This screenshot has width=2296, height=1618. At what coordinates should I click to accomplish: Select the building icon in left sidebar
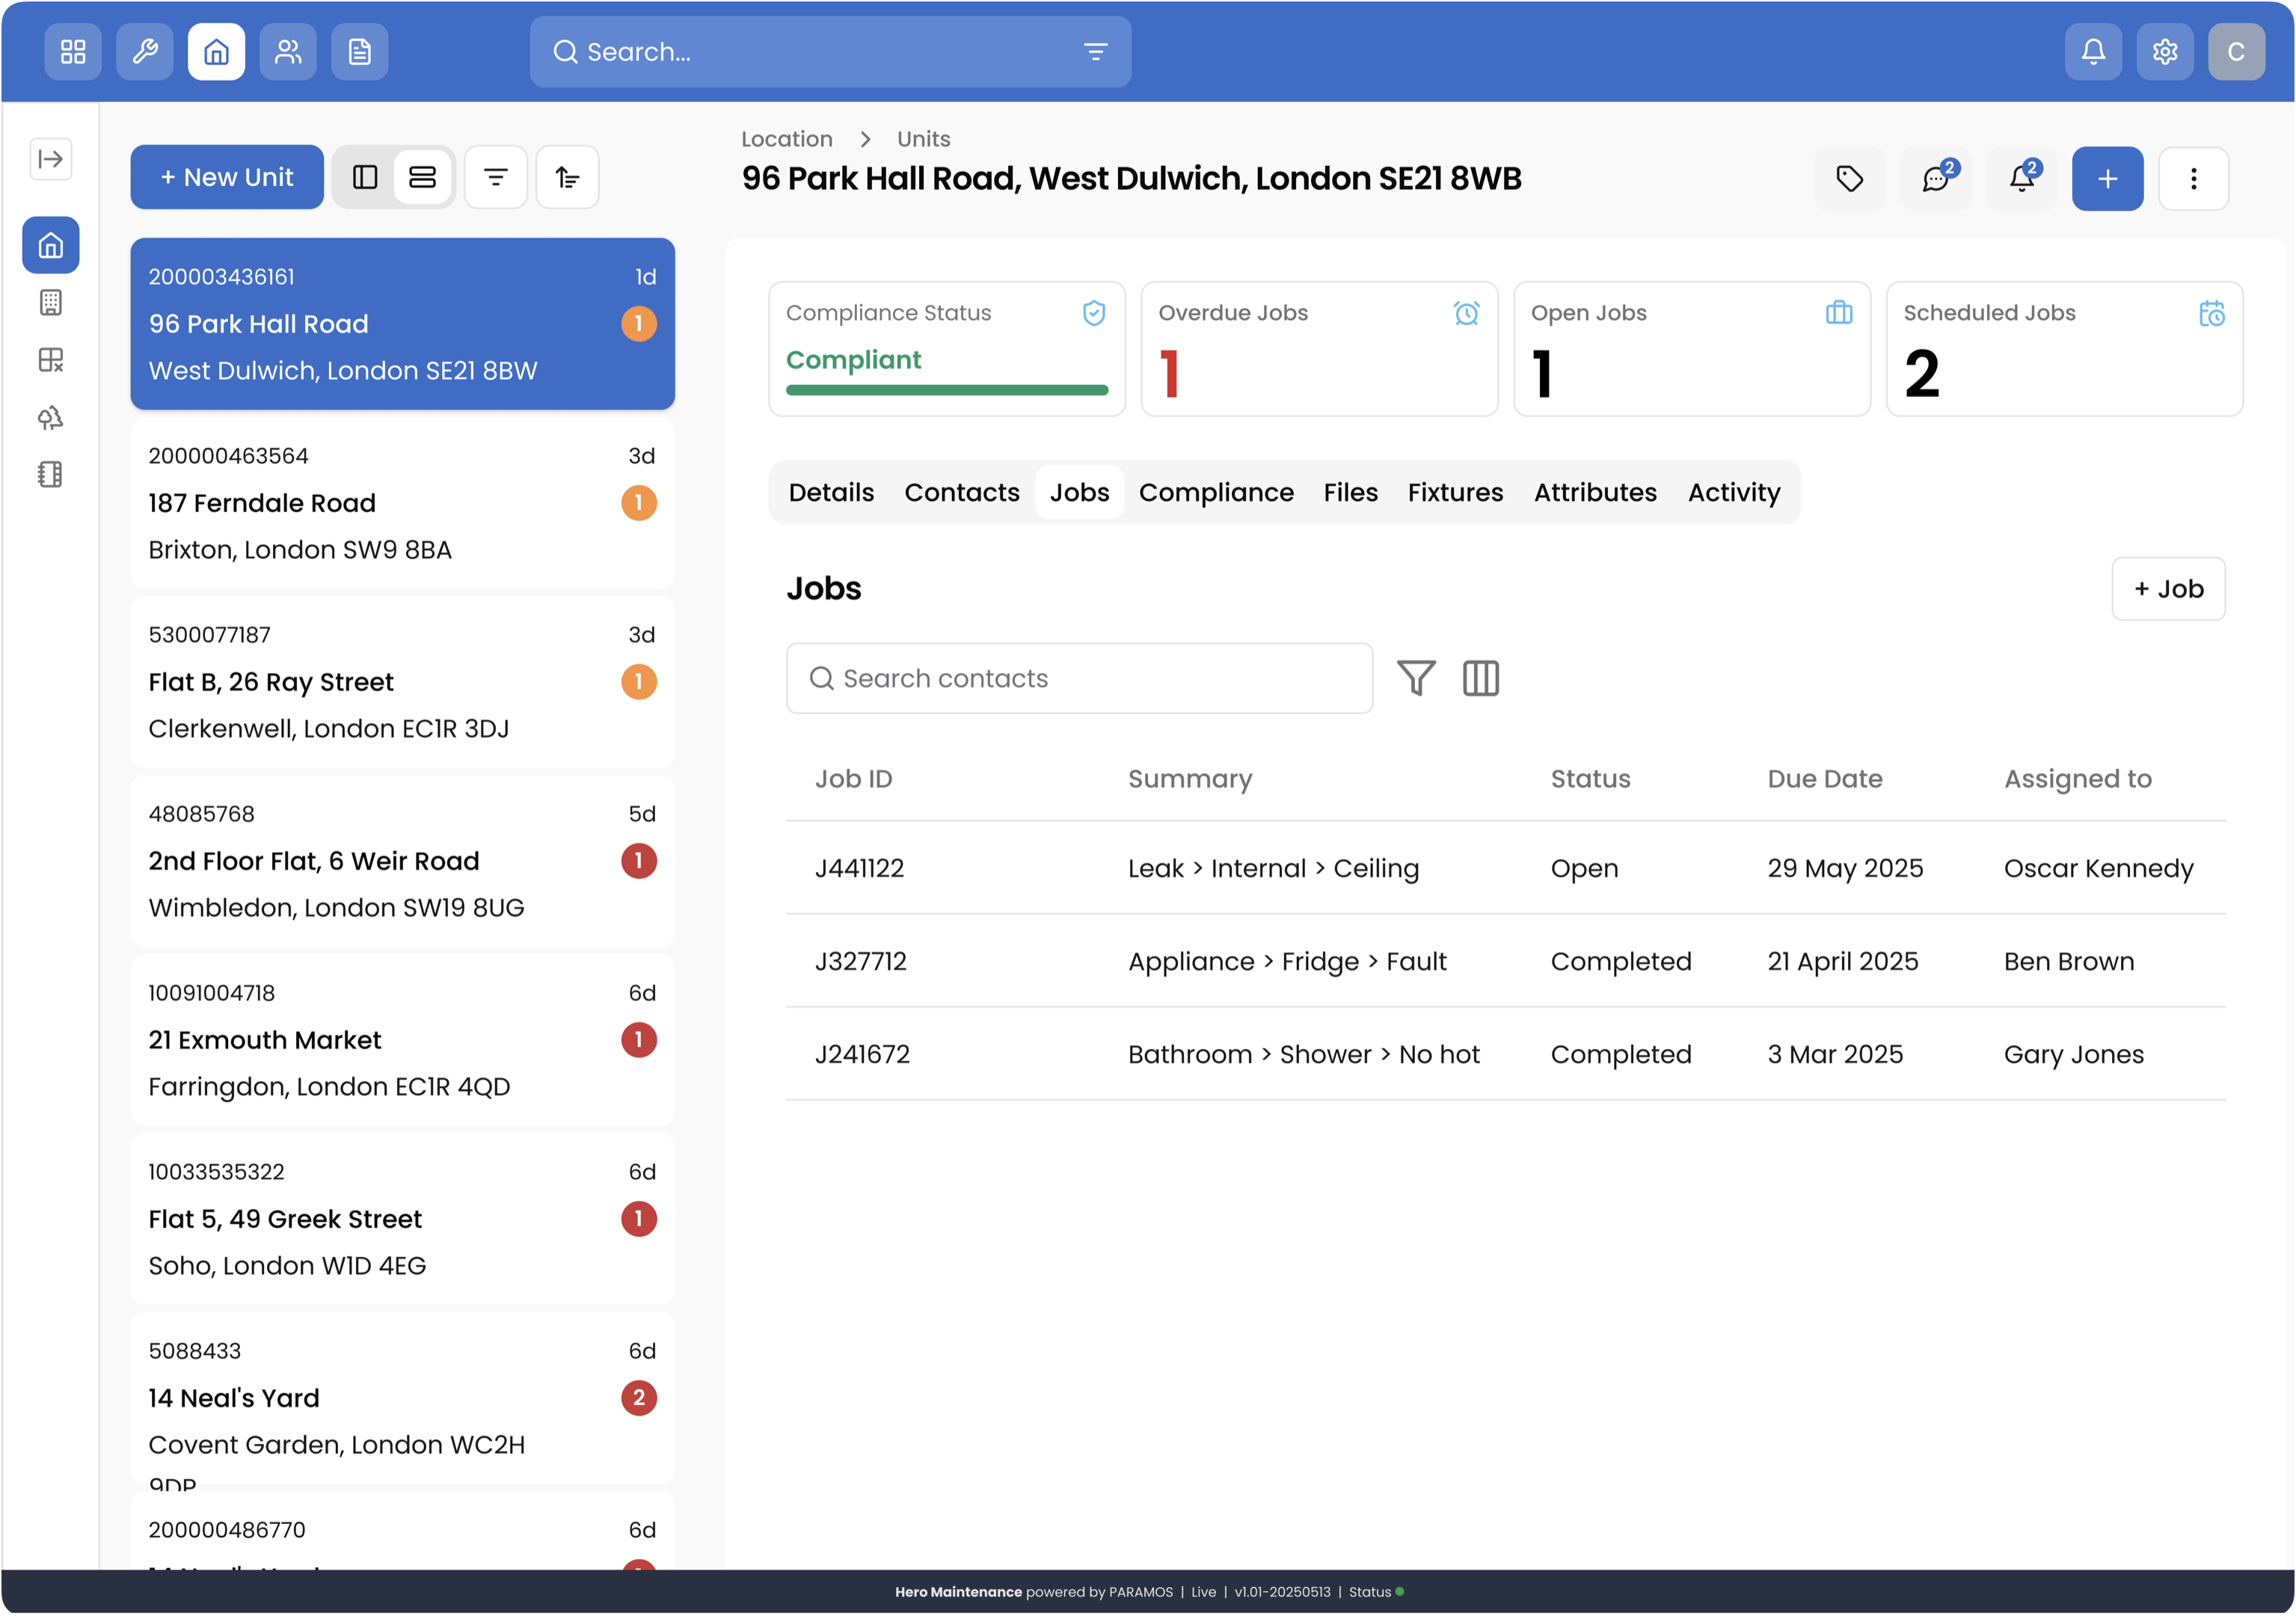51,302
